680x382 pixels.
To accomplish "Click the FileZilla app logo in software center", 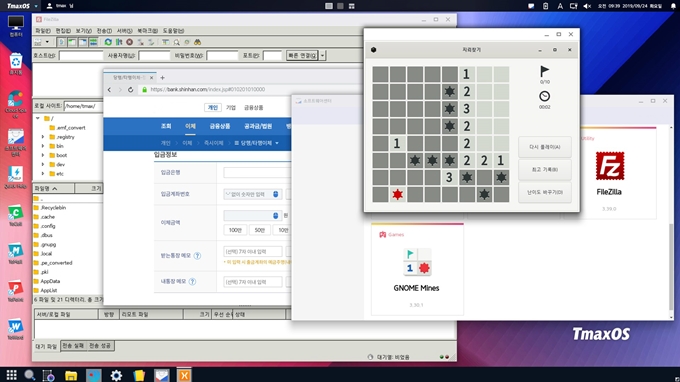I will (x=609, y=166).
